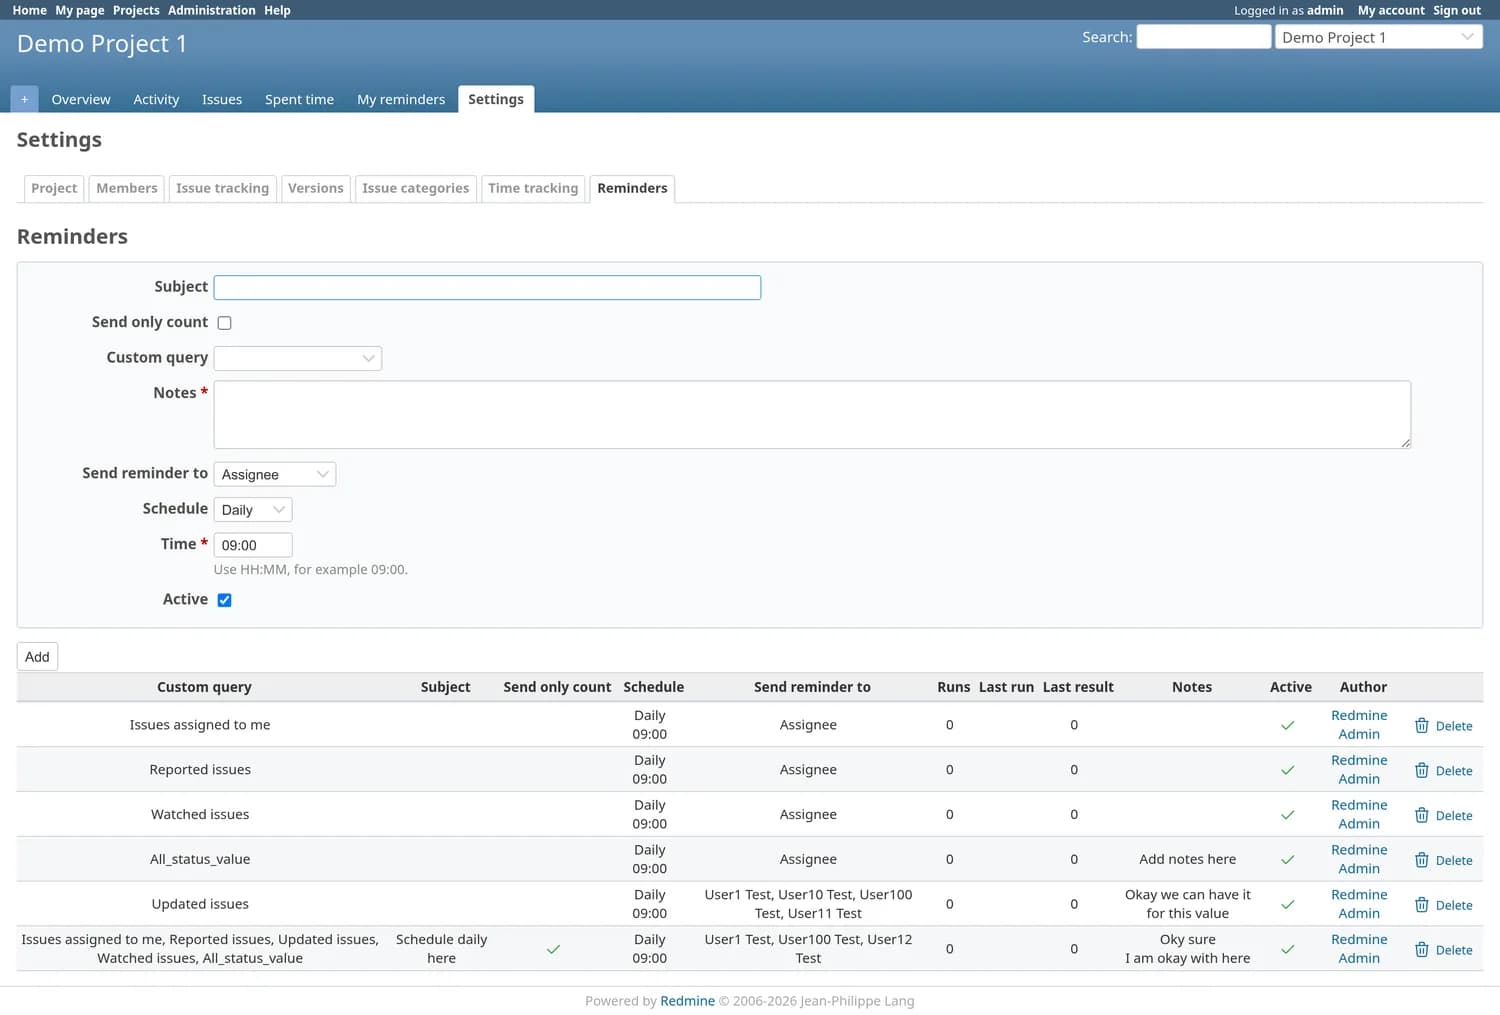
Task: Click the 'User1 Test, User100 Test, User12 Test' cell
Action: point(808,949)
